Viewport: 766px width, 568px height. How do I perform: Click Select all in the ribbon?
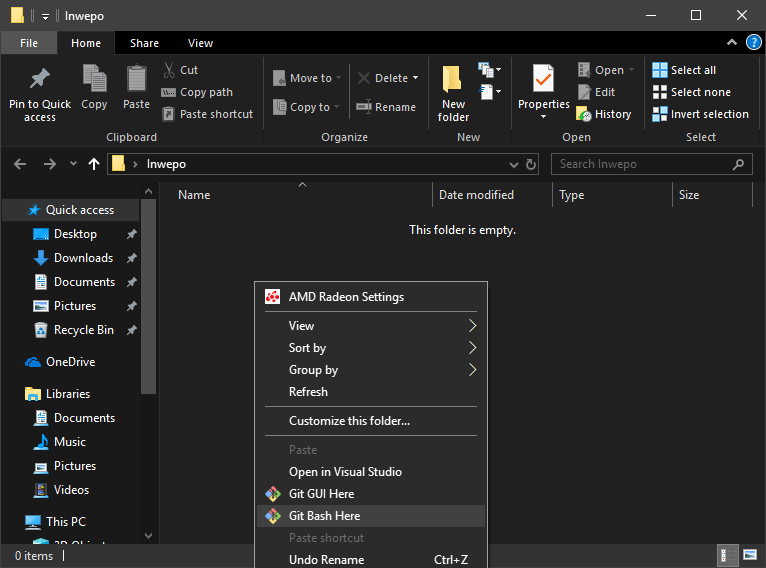click(692, 70)
